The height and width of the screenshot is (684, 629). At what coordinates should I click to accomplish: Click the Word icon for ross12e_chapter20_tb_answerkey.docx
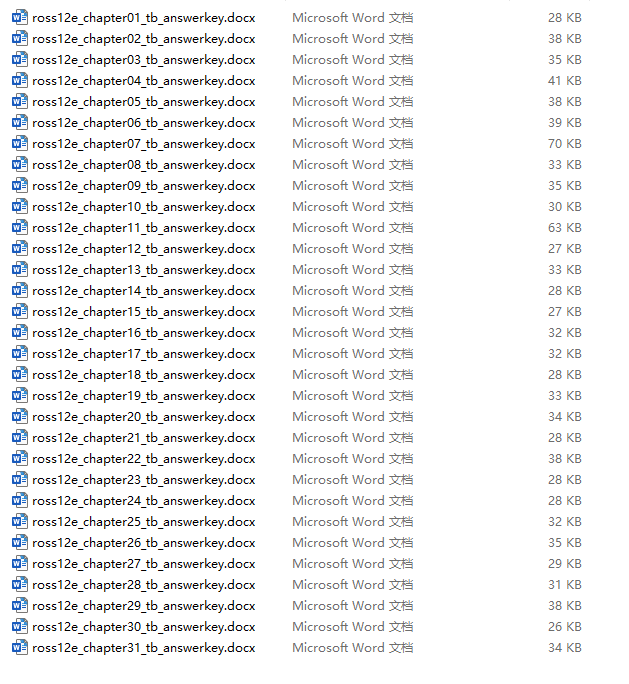(x=20, y=417)
